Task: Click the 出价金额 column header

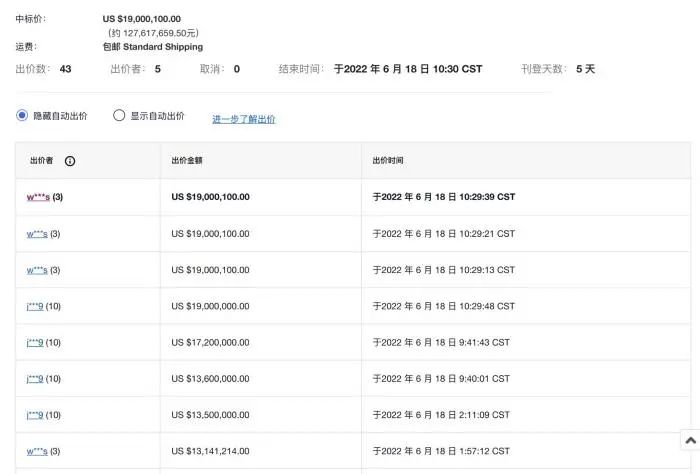Action: pos(187,160)
